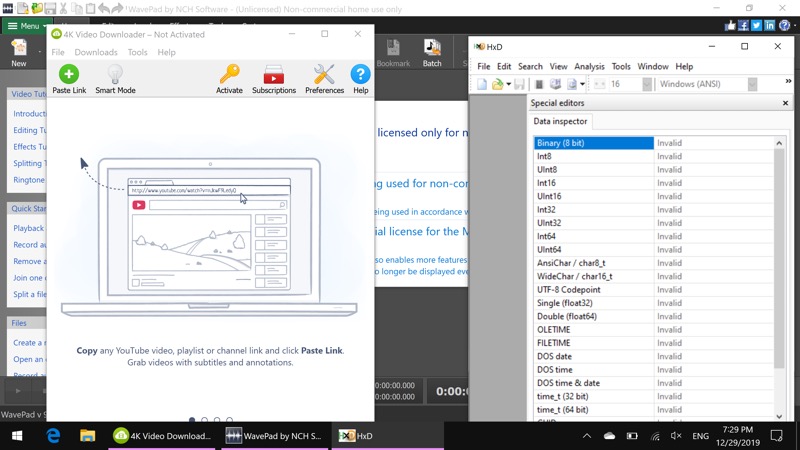Expand disk image dropdown arrow in HxD

582,85
